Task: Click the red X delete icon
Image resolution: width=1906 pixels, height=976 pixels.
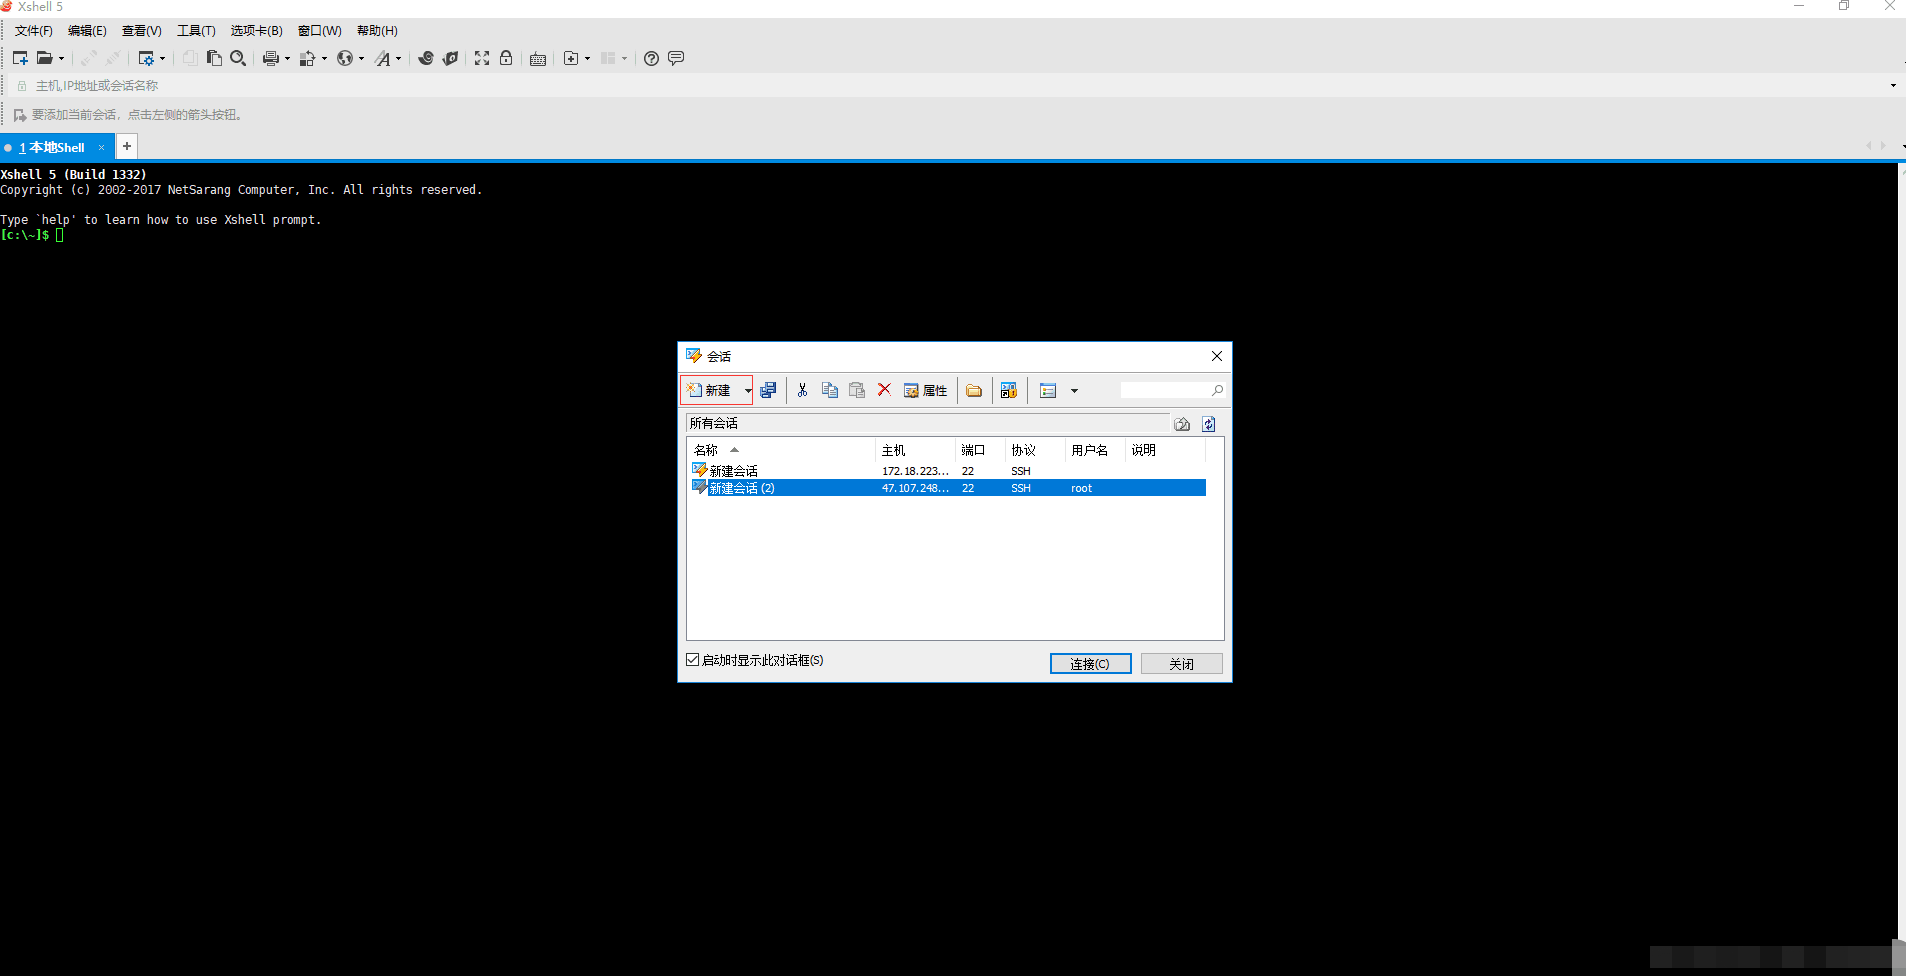Action: 884,390
